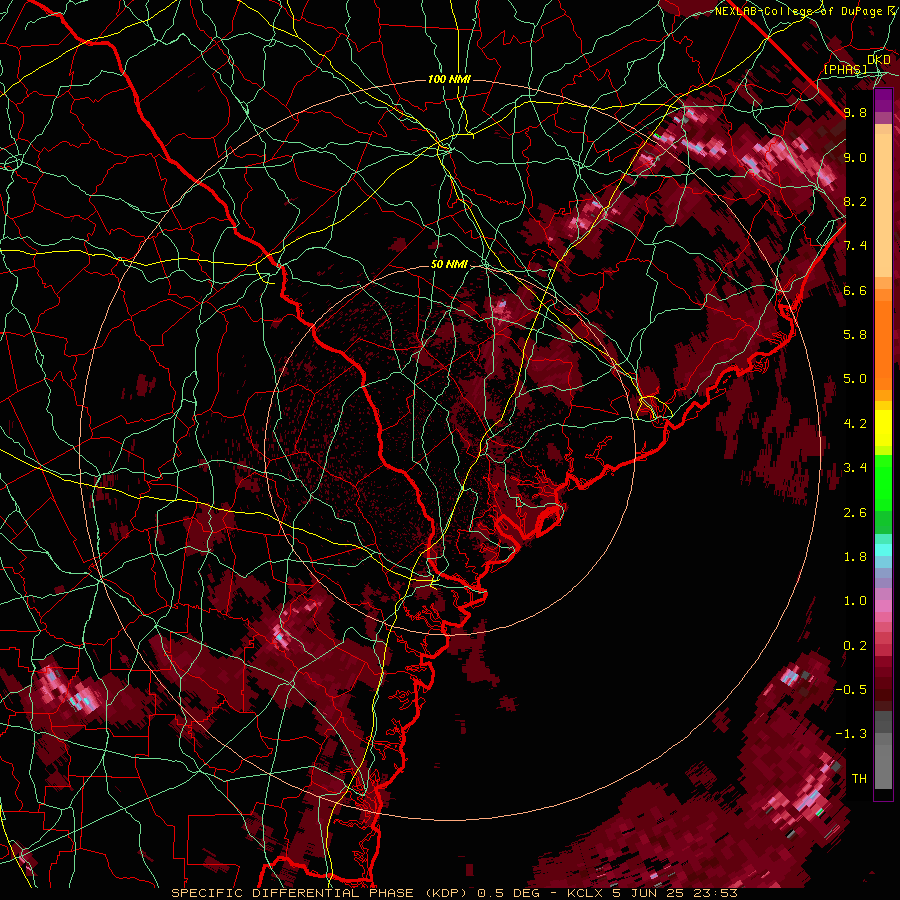Click the 1.8 legend value
900x900 pixels.
[855, 557]
